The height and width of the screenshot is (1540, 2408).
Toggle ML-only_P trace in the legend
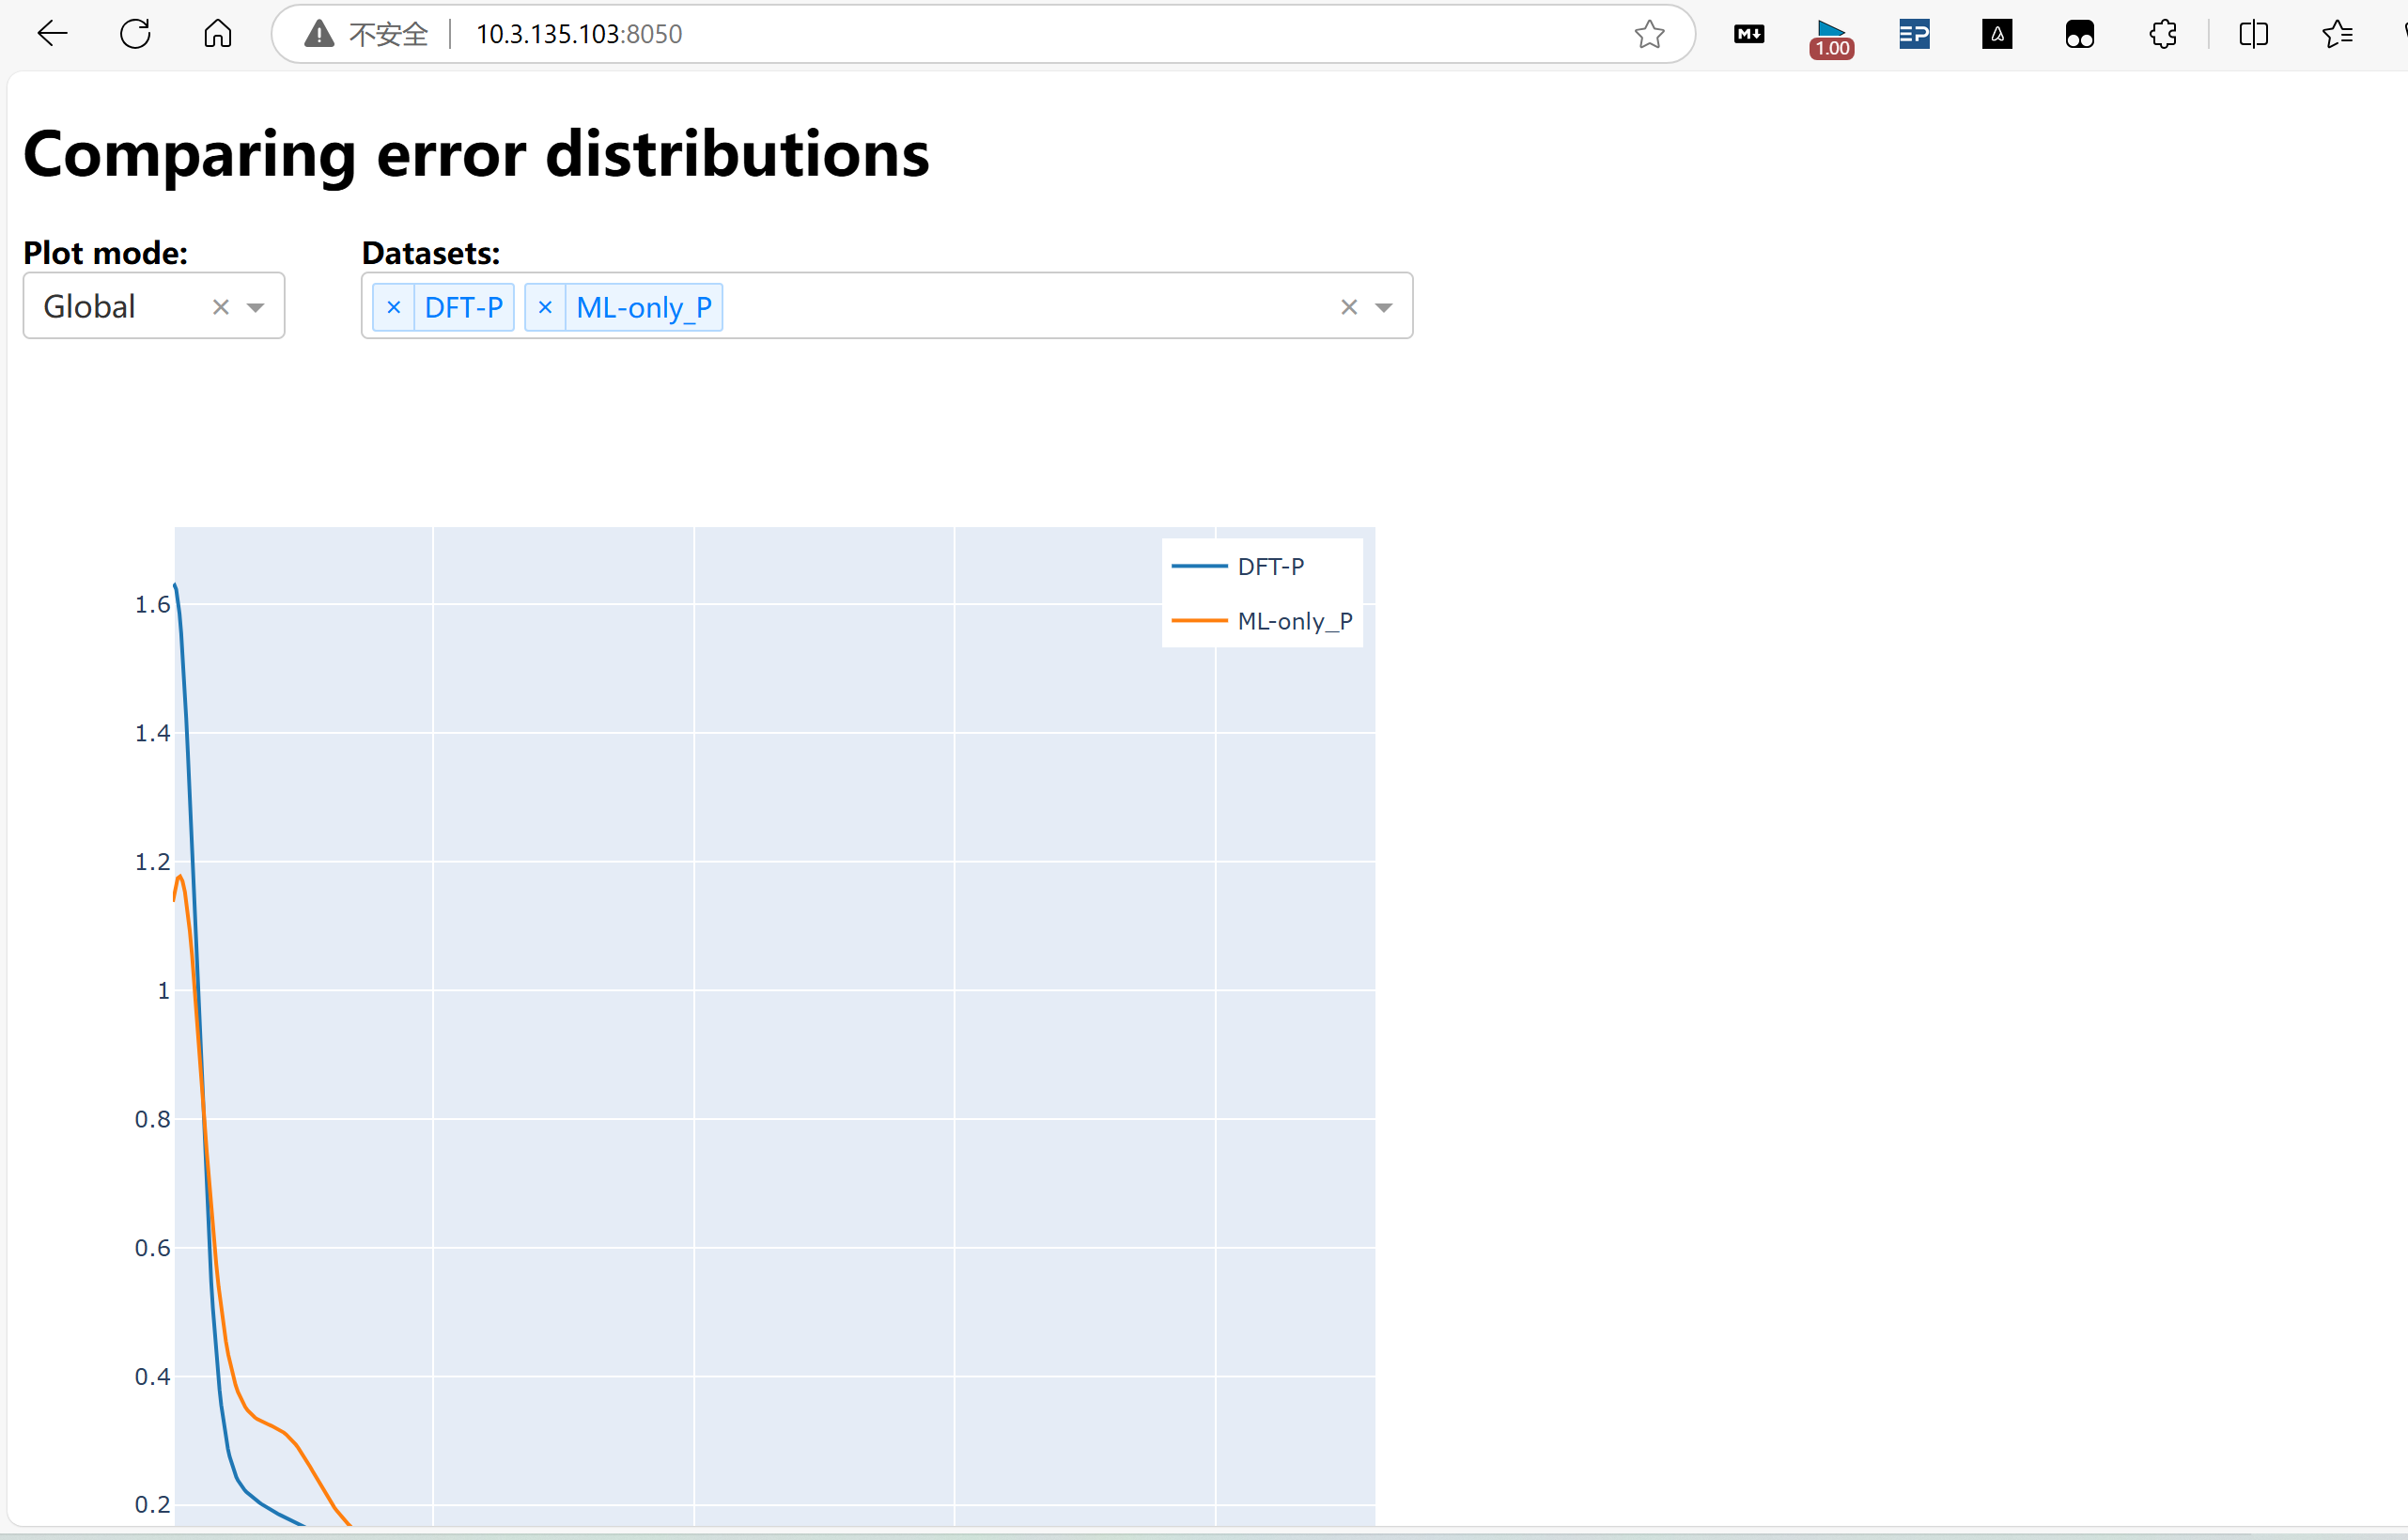click(1262, 621)
